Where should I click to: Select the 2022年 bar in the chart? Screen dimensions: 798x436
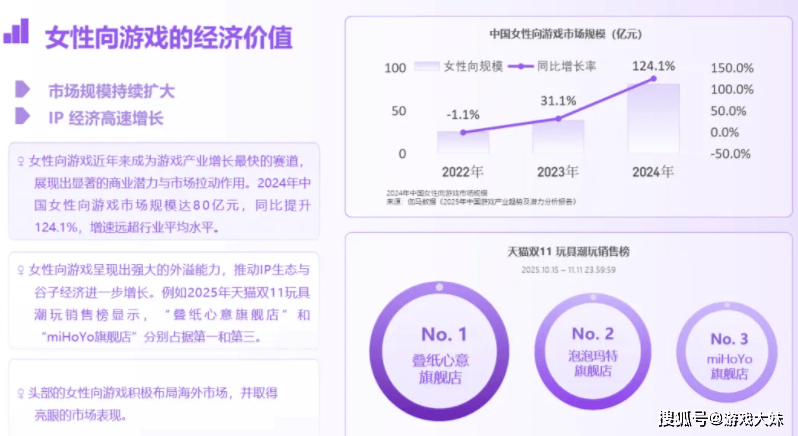tap(462, 141)
